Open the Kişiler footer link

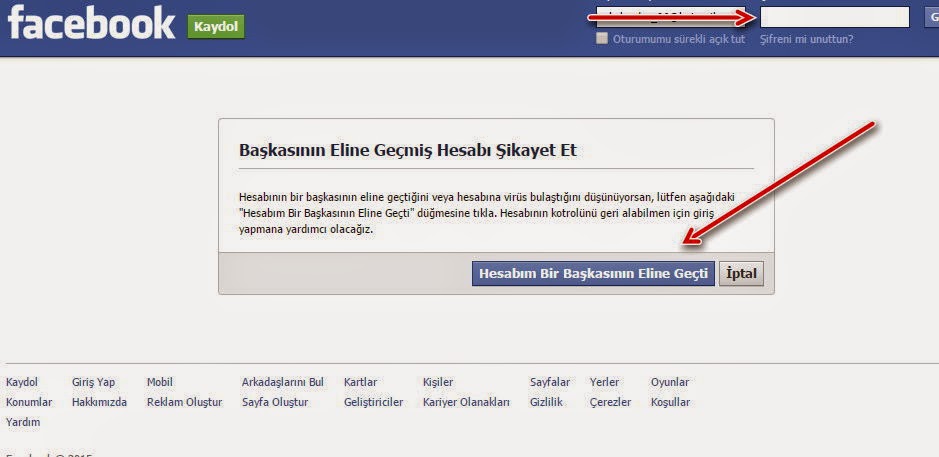pyautogui.click(x=438, y=382)
